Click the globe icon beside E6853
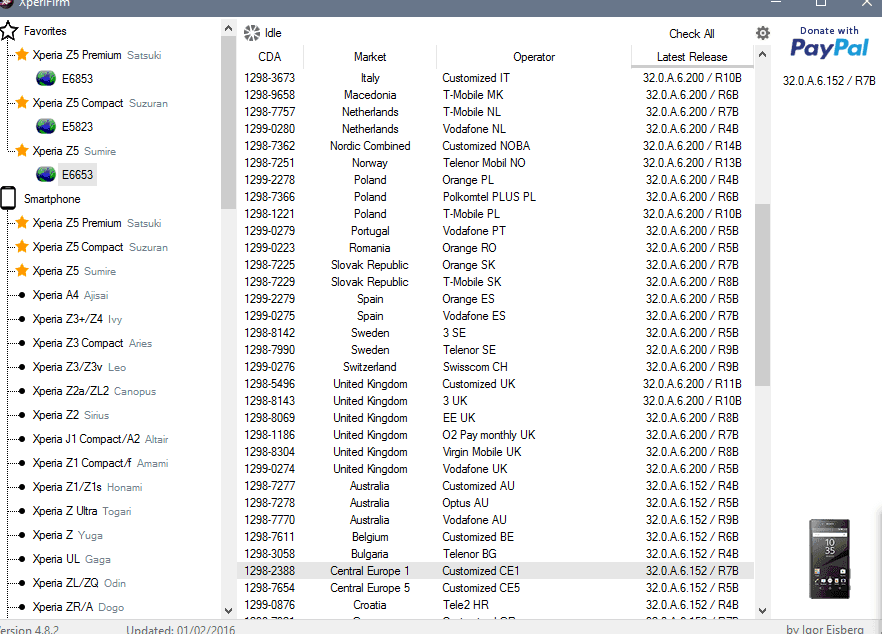 pos(46,79)
